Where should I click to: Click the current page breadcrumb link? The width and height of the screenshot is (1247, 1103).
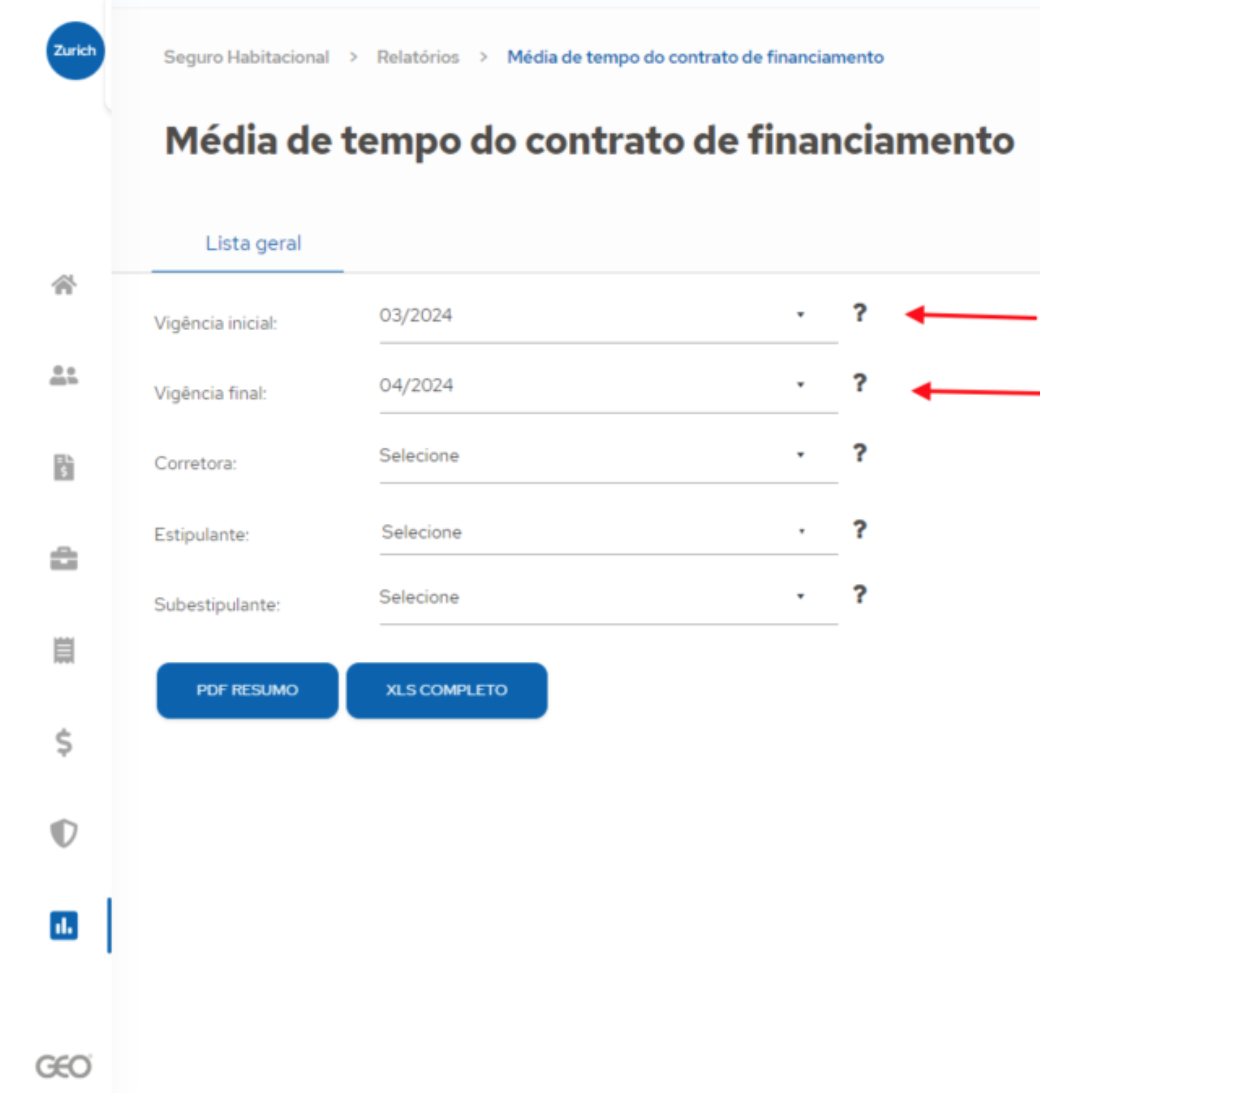click(x=695, y=57)
